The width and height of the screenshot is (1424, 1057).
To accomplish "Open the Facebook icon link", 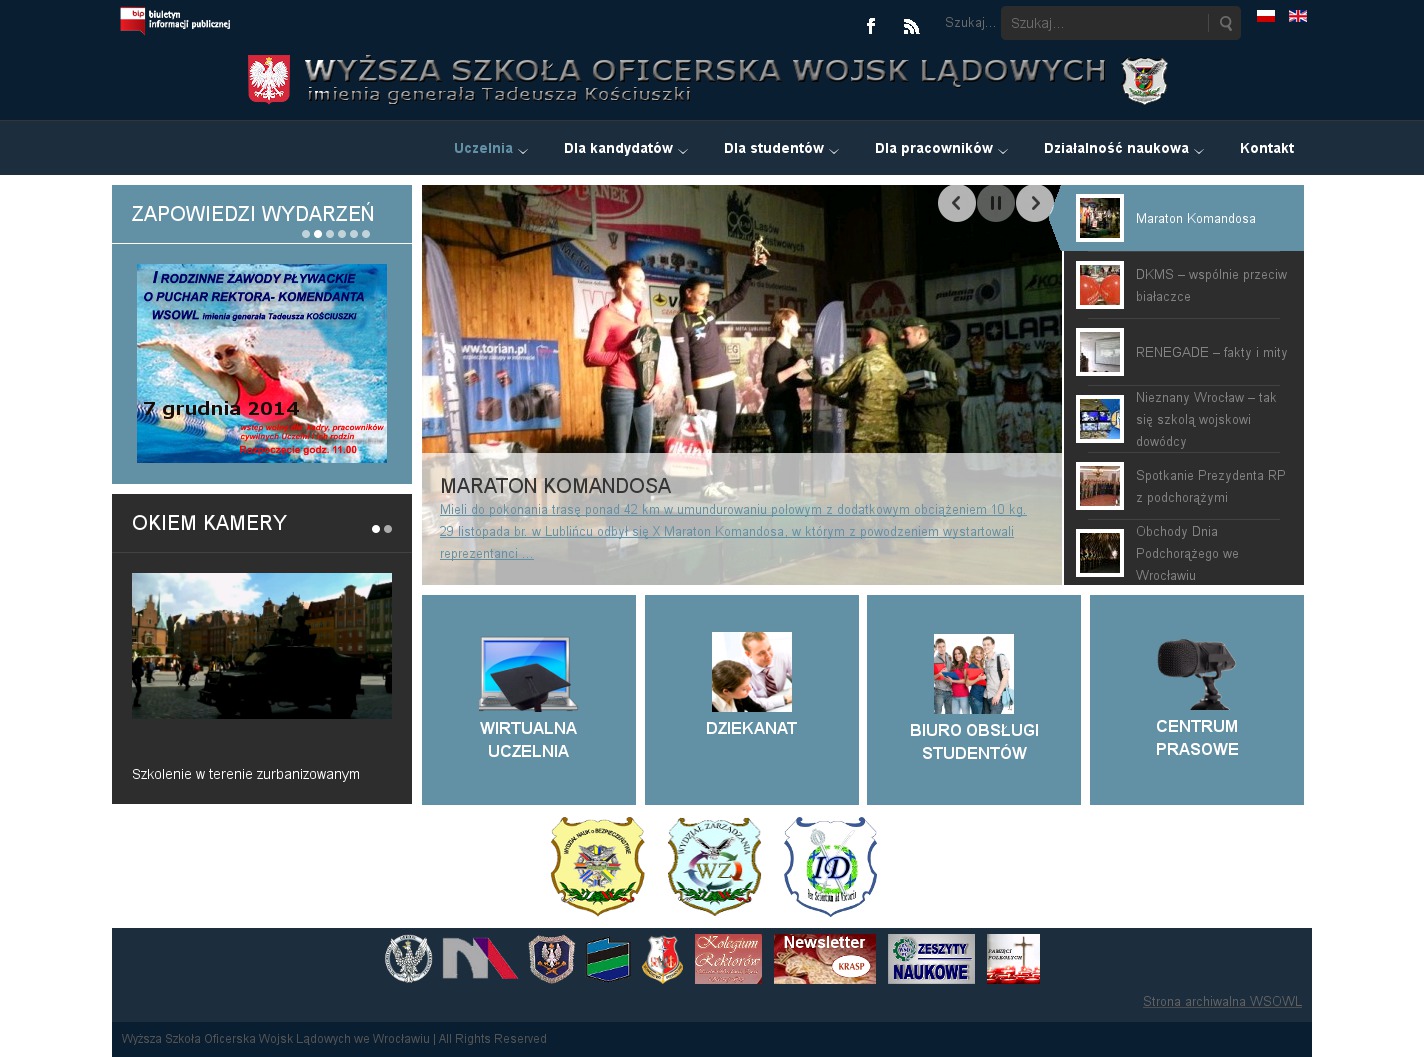I will point(871,26).
